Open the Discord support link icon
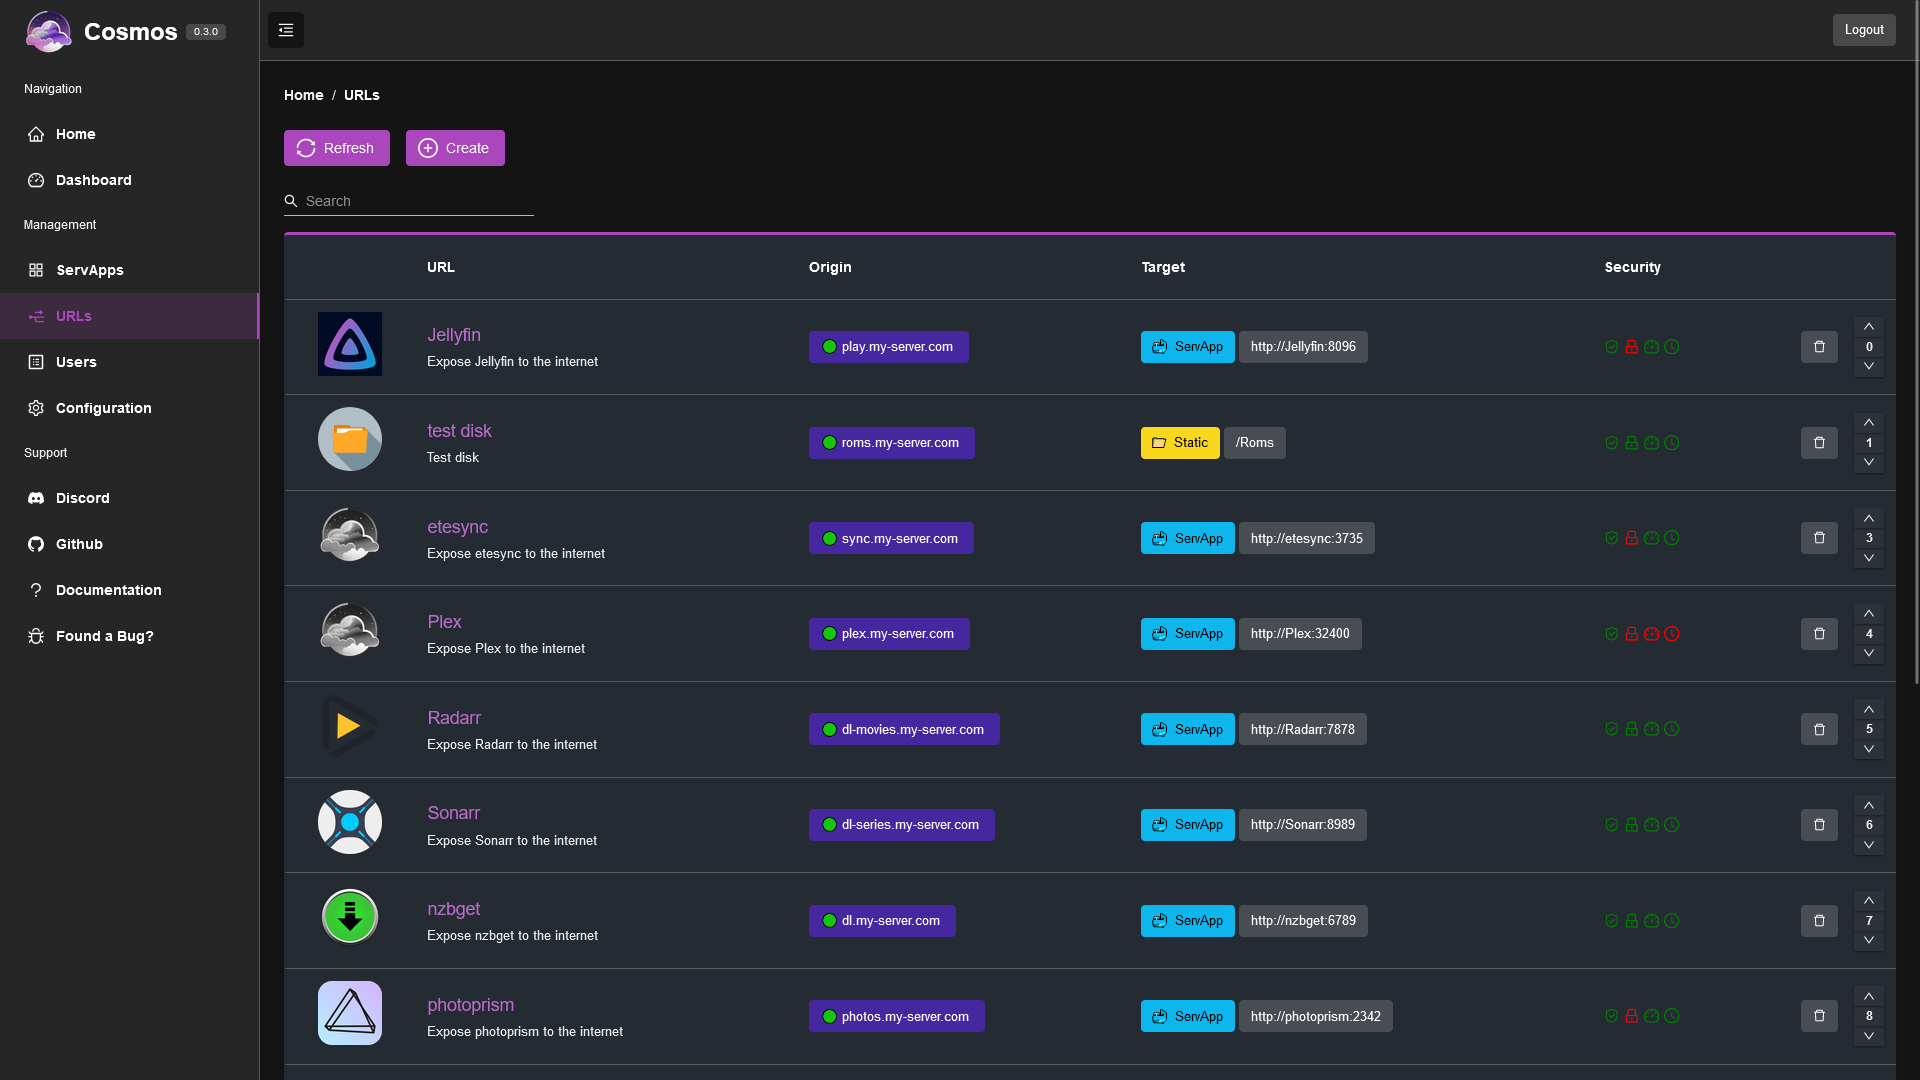The width and height of the screenshot is (1920, 1080). pyautogui.click(x=36, y=498)
